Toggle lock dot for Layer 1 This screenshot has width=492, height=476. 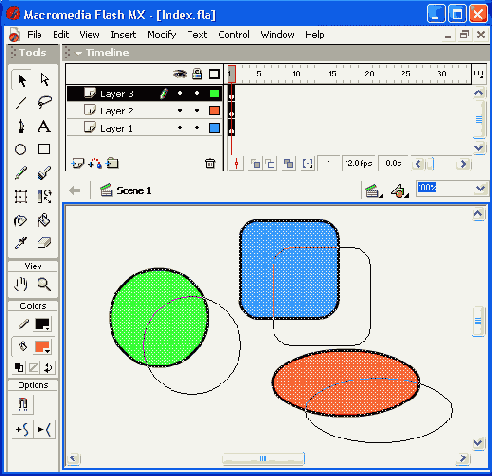pyautogui.click(x=197, y=128)
